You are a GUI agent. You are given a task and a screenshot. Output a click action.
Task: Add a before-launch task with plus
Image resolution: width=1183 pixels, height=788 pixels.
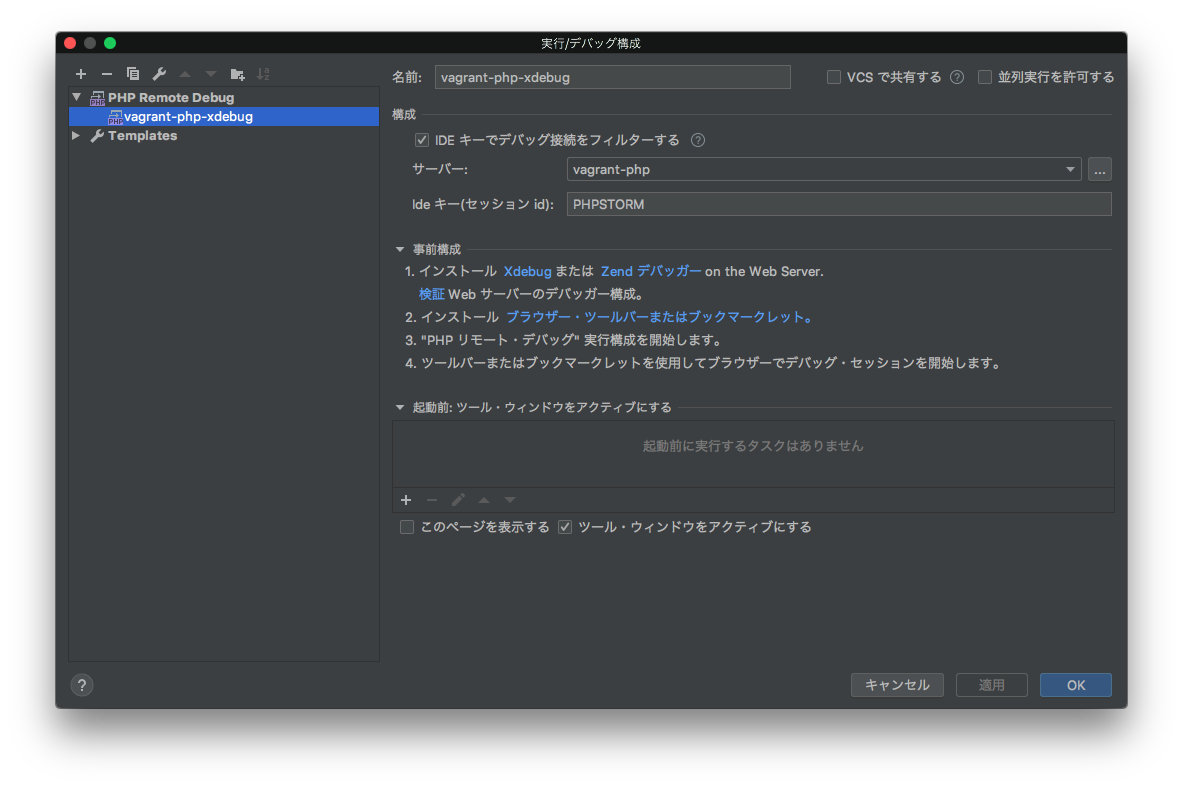(x=406, y=500)
